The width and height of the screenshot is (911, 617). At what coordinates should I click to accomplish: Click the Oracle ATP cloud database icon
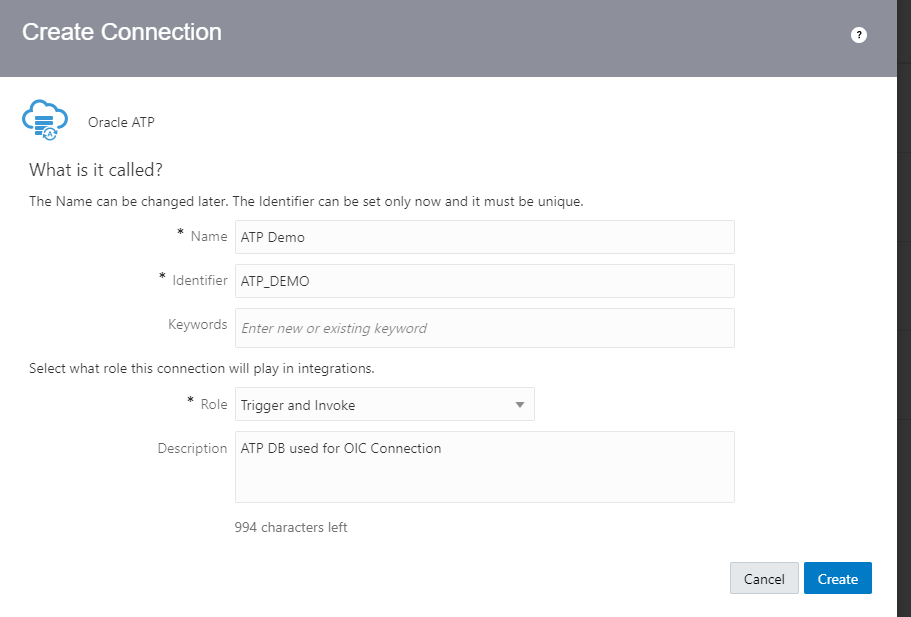click(x=44, y=121)
